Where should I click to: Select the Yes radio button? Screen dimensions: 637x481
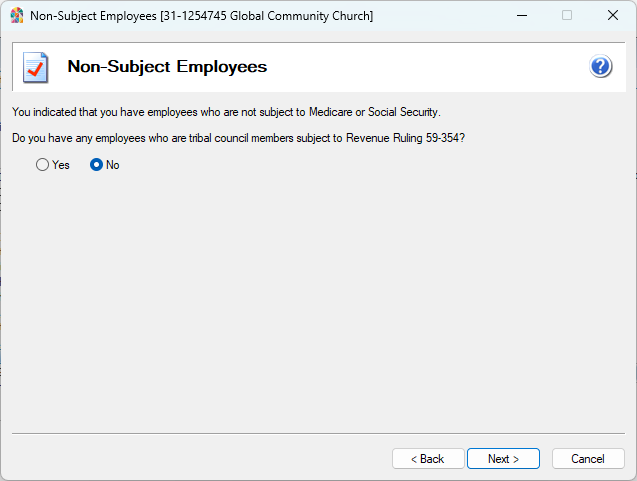(x=42, y=165)
